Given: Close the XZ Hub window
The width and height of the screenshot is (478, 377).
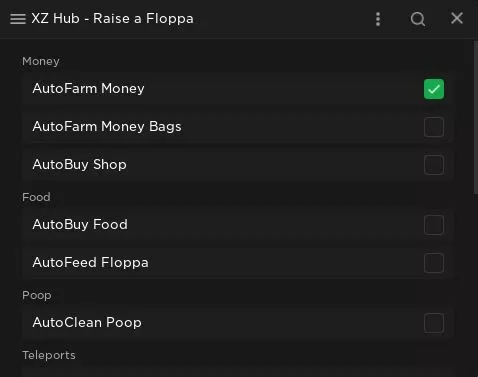Looking at the screenshot, I should coord(457,18).
